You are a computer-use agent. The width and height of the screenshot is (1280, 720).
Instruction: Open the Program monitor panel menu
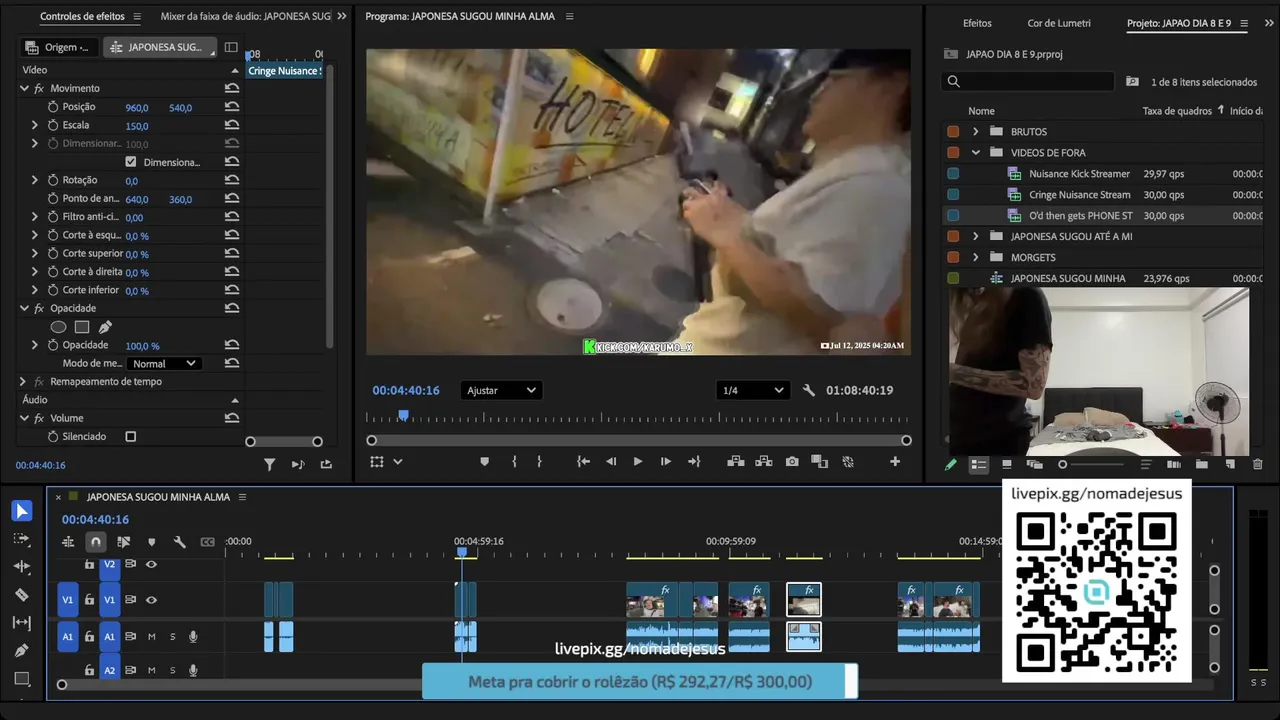coord(570,17)
